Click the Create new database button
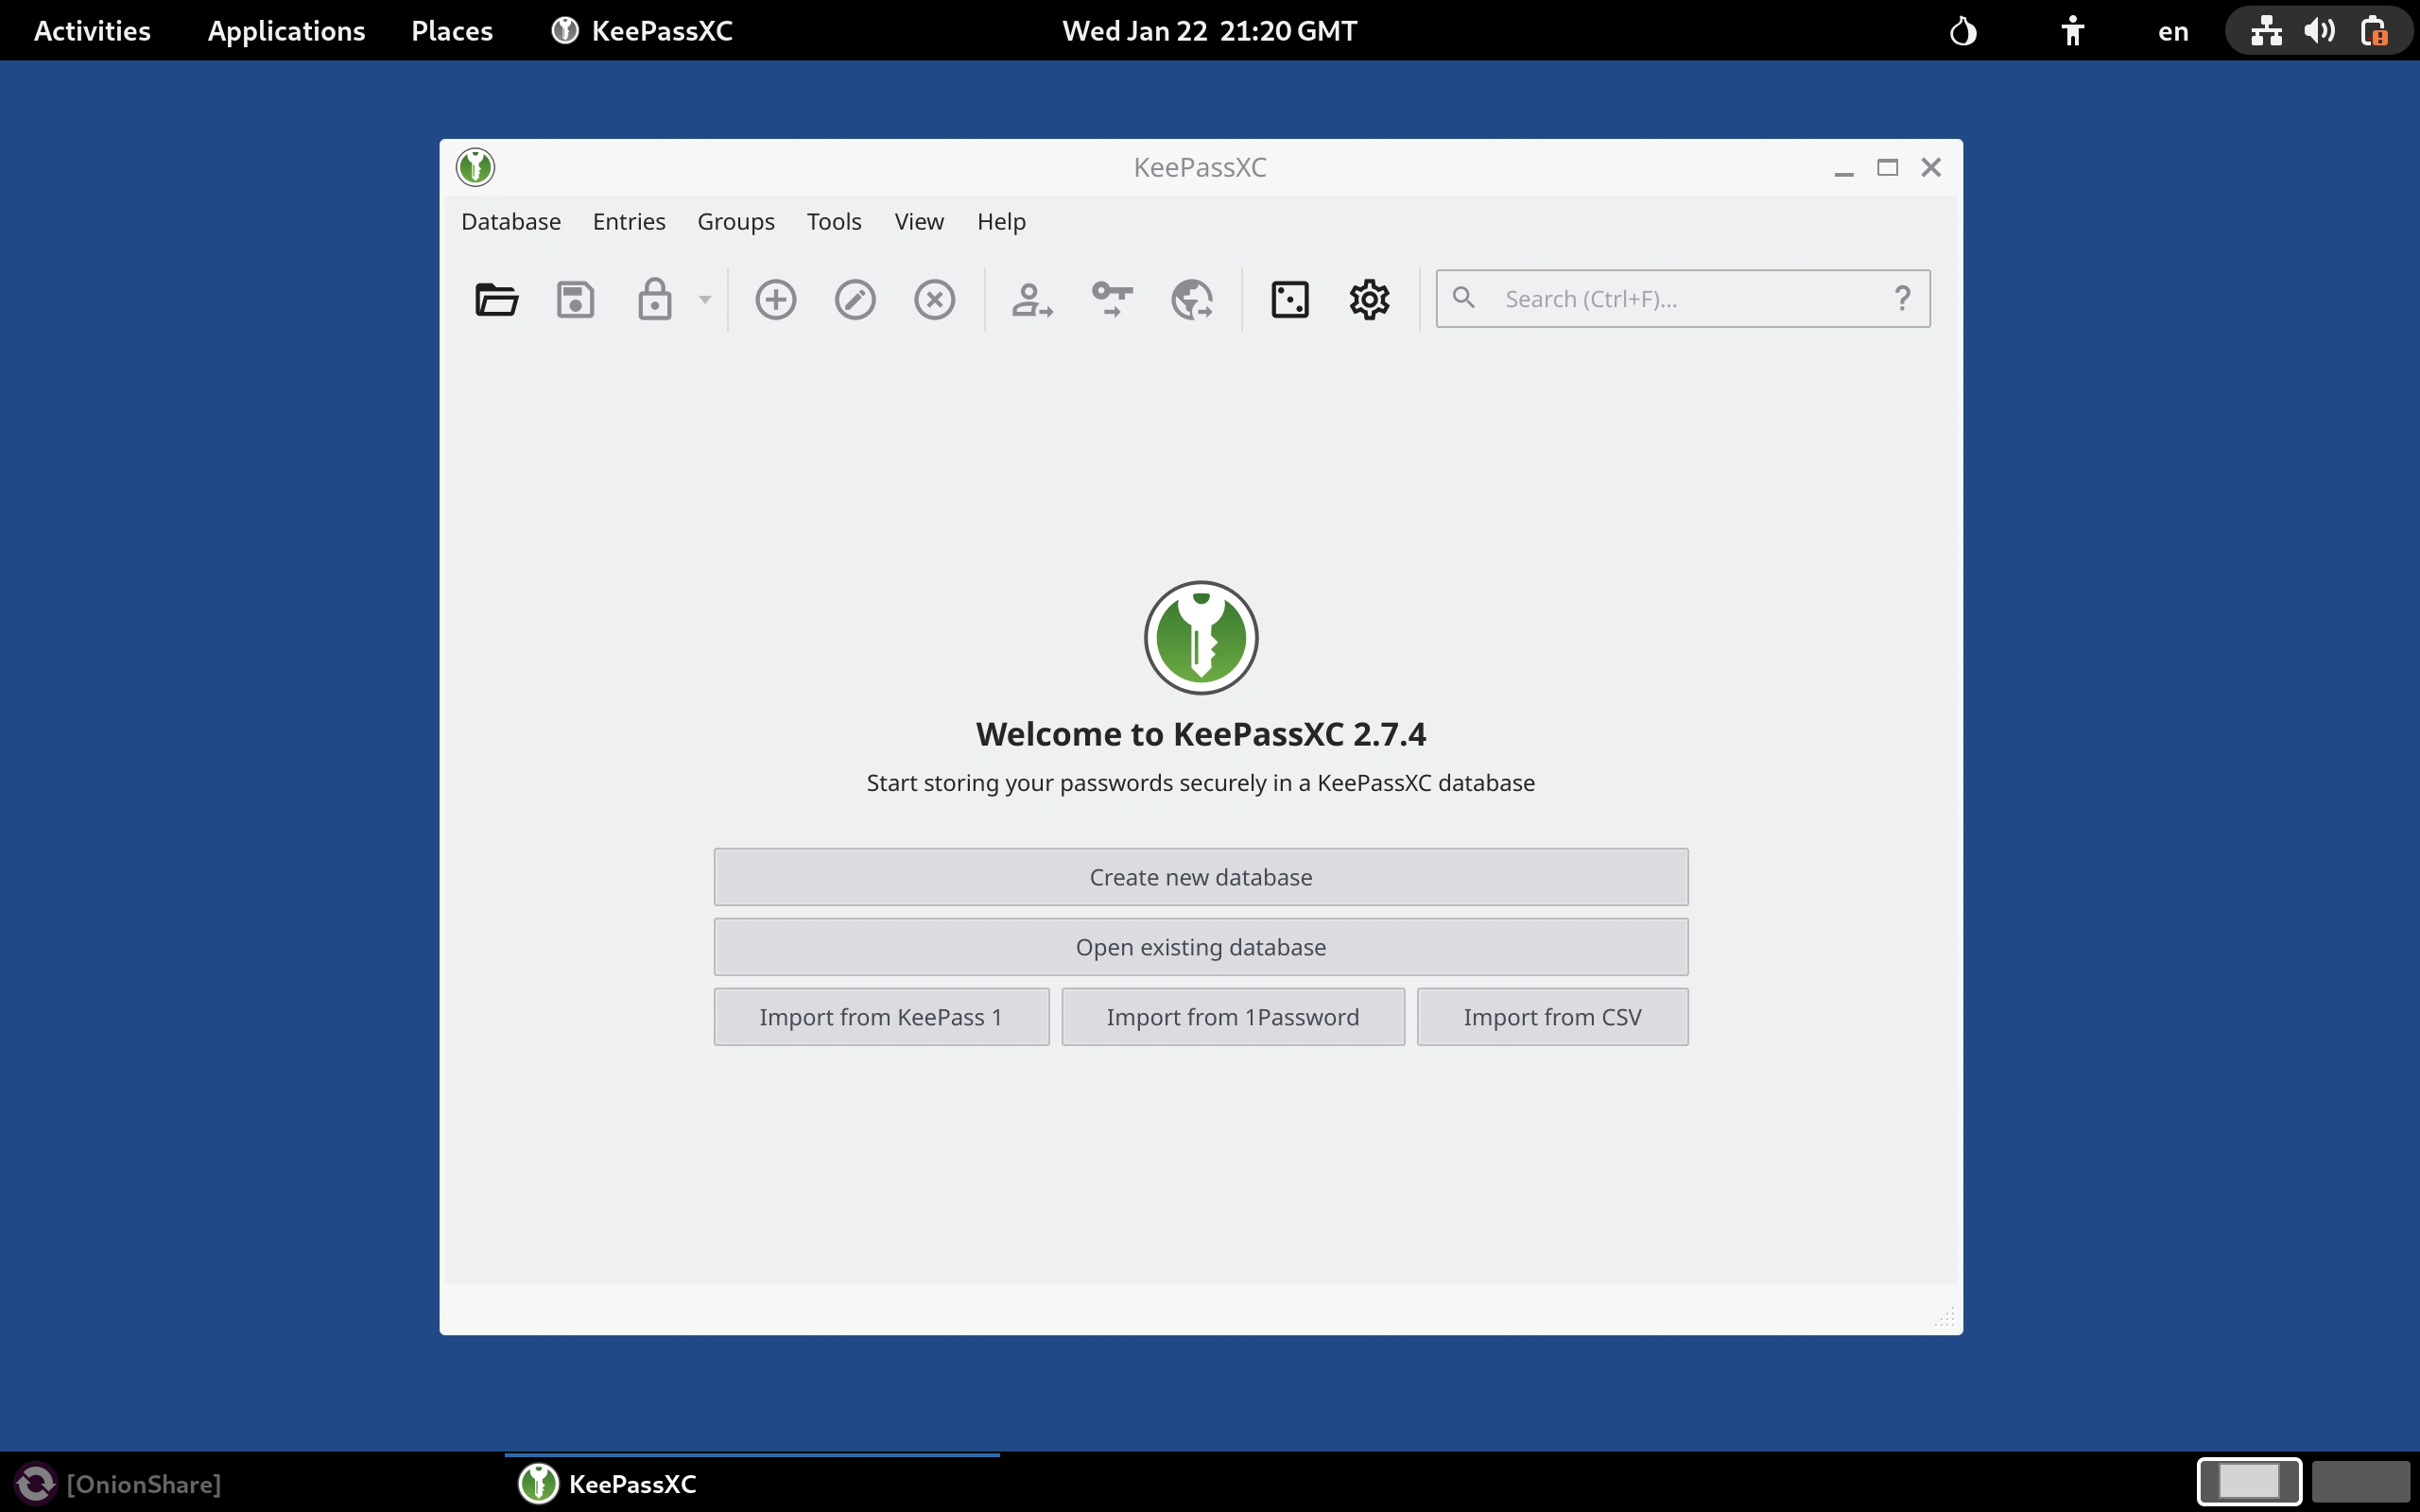The width and height of the screenshot is (2420, 1512). click(x=1200, y=876)
